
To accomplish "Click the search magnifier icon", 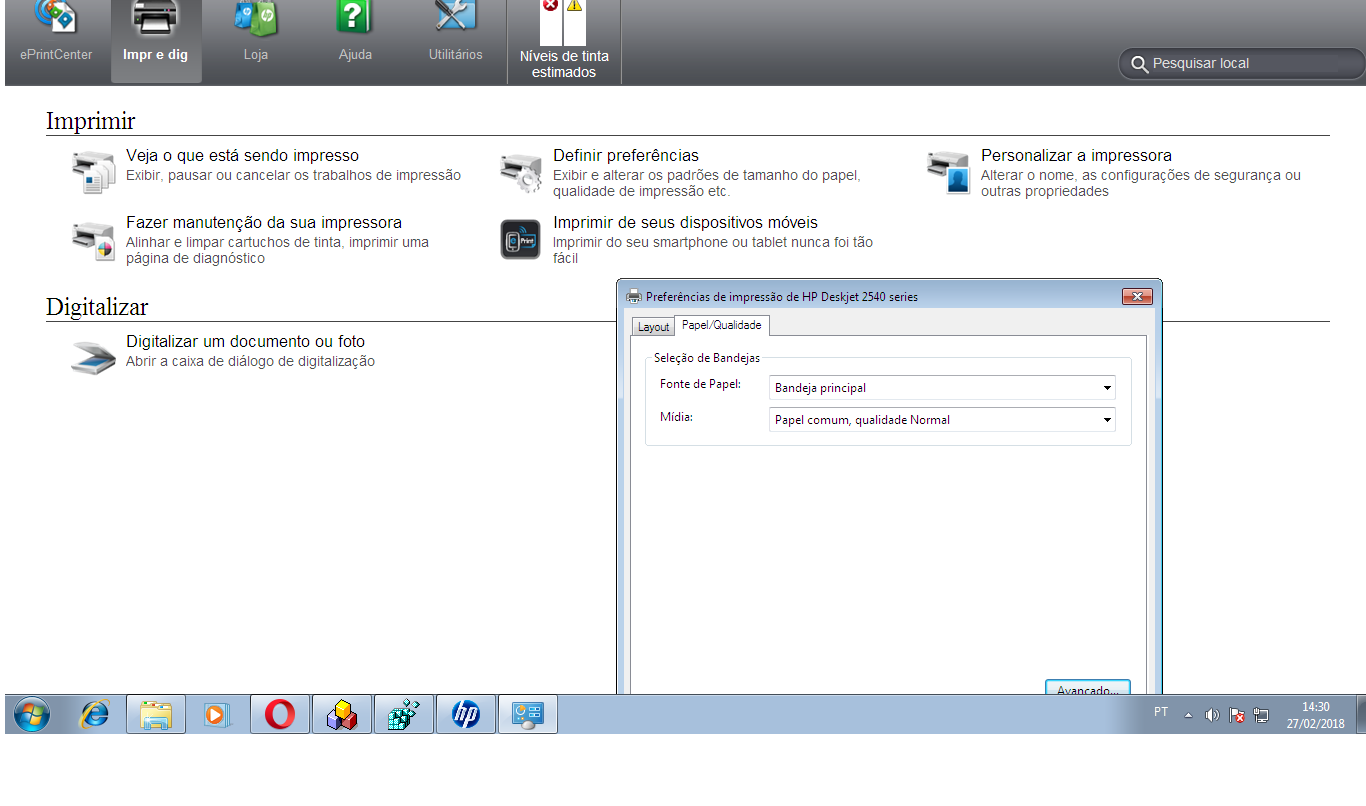I will click(1138, 64).
